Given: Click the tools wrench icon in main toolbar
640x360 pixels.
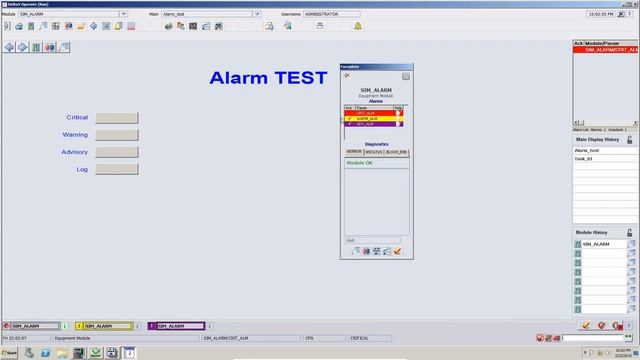Looking at the screenshot, I should click(219, 26).
